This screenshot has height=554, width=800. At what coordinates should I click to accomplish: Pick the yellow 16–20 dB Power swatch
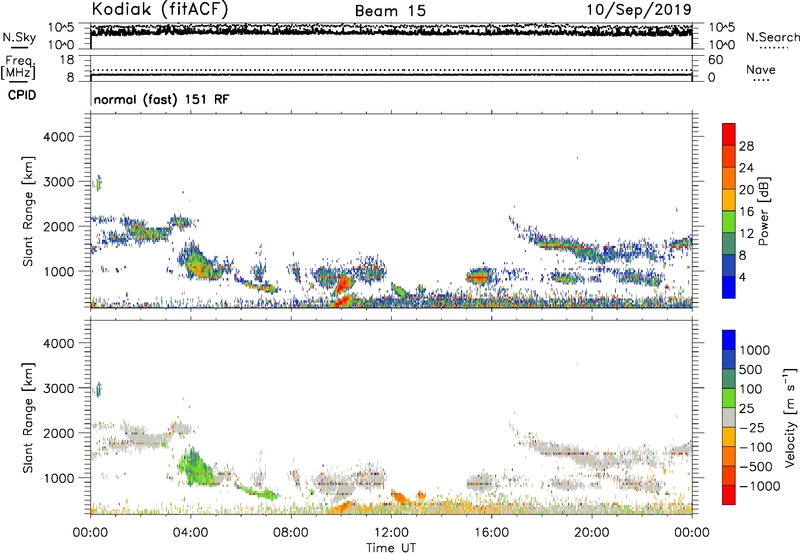coord(729,200)
